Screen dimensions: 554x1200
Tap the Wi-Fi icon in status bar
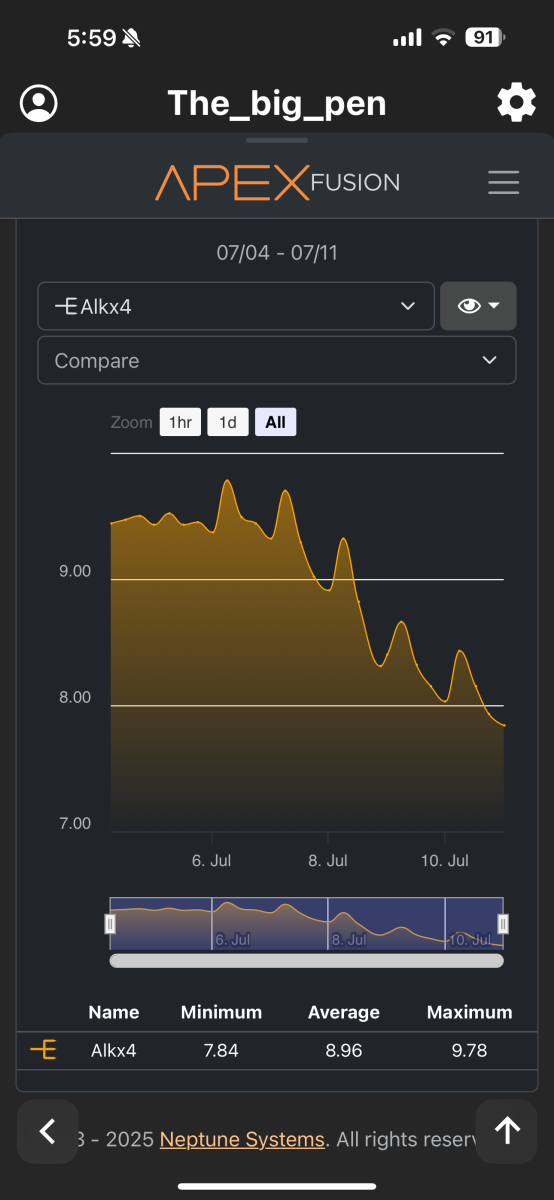[443, 37]
